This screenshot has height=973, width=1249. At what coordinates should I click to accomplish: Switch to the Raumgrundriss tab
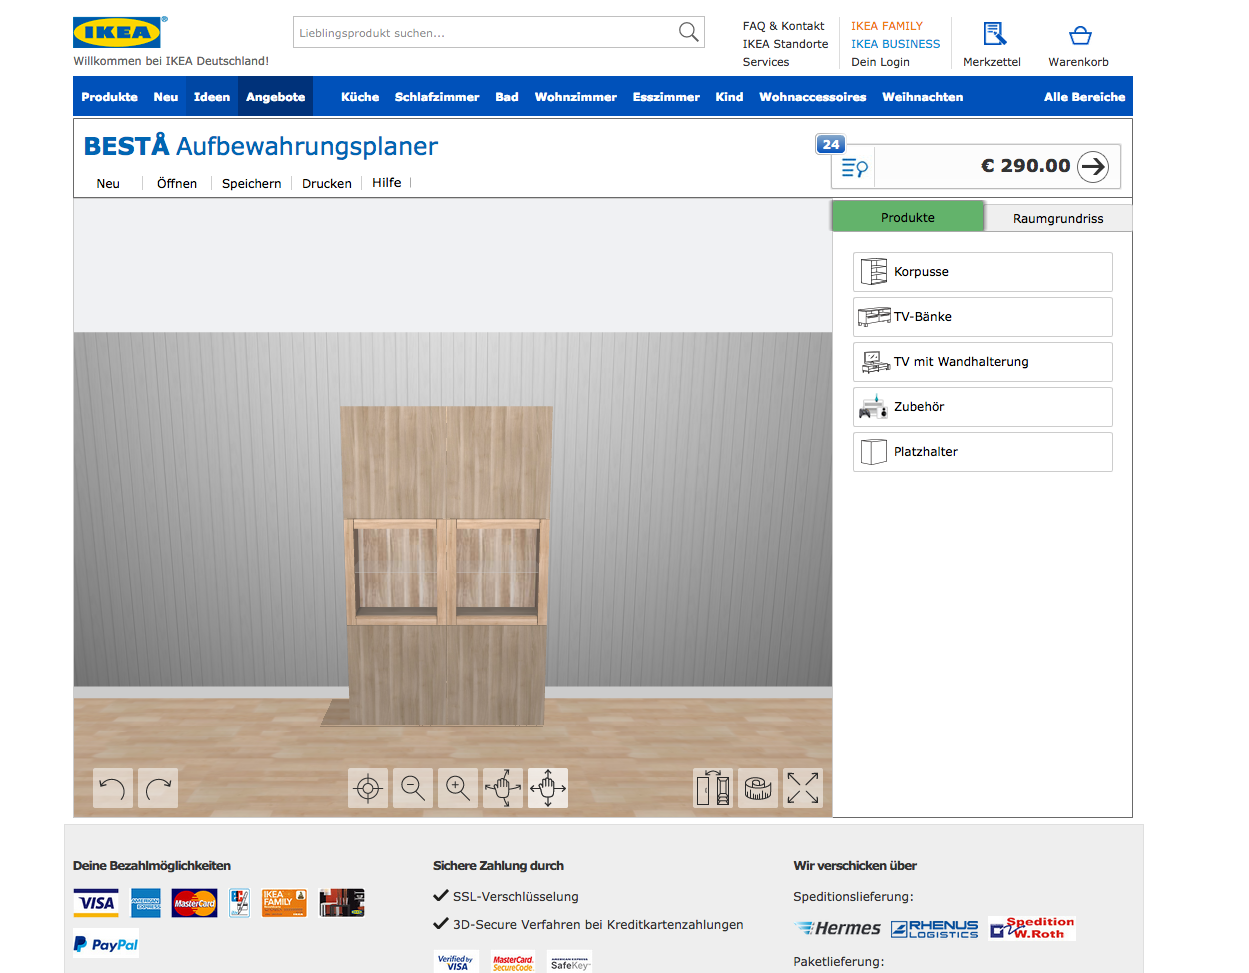(1058, 218)
